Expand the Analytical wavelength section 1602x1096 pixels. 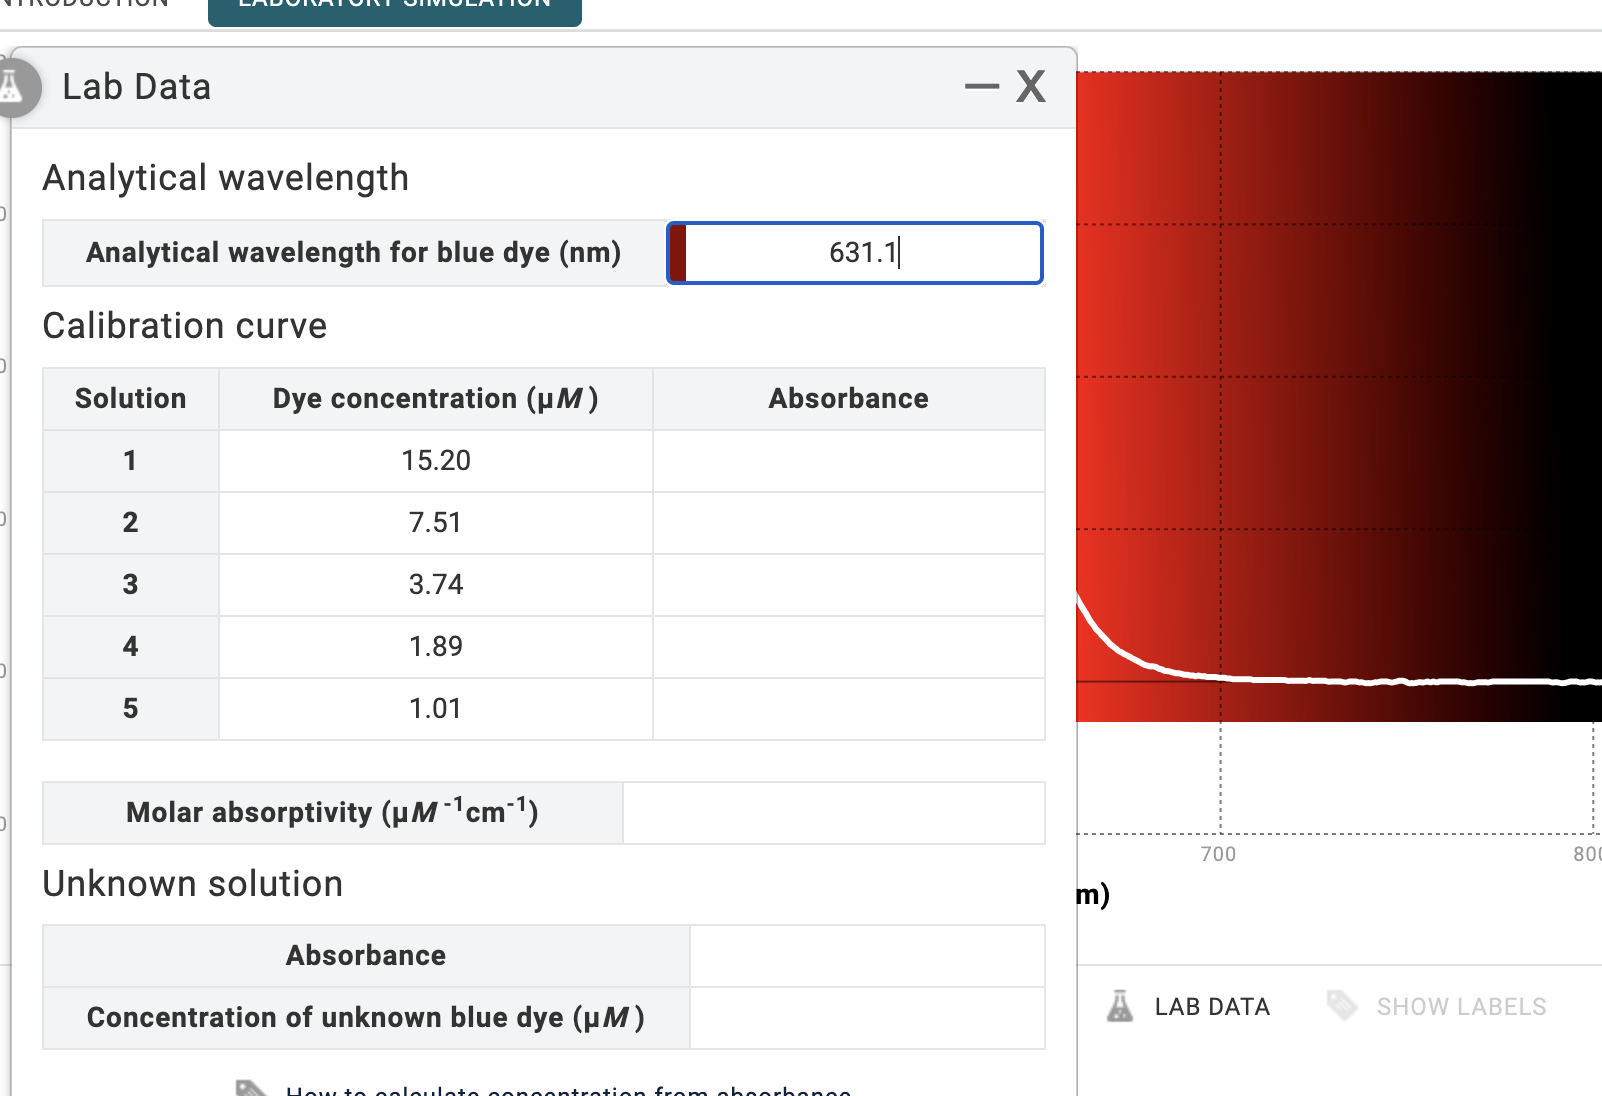[x=225, y=177]
